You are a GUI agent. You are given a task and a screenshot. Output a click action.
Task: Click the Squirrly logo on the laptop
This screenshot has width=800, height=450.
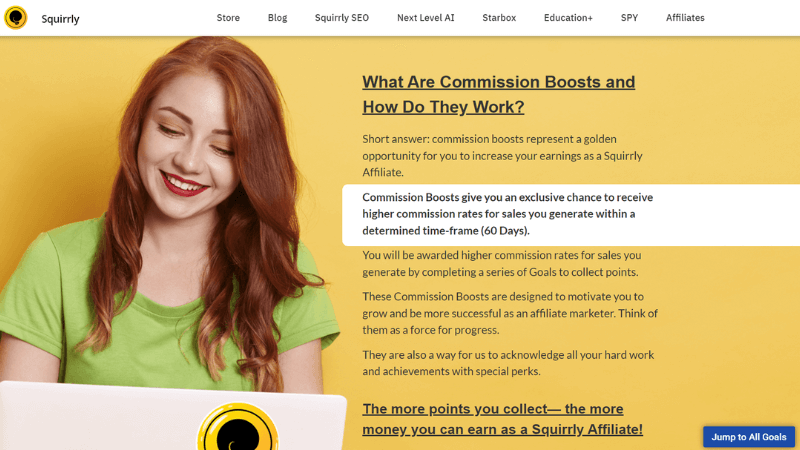tap(238, 428)
